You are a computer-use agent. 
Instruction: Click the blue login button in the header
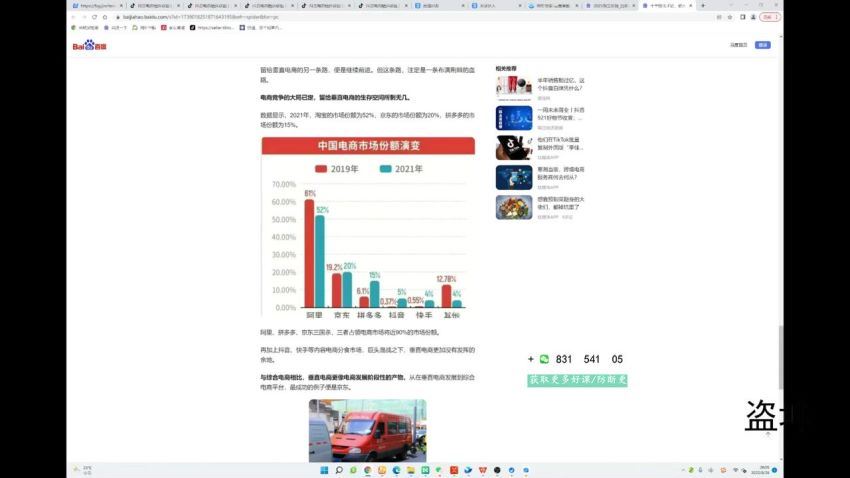[763, 45]
